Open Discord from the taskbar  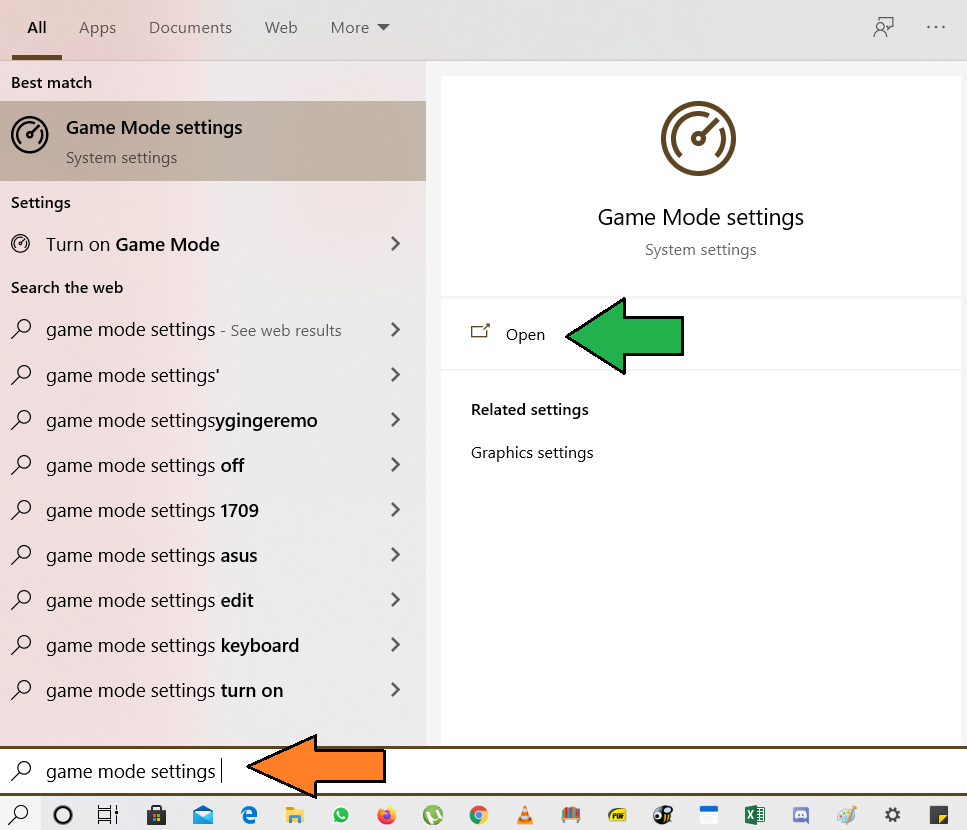coord(800,815)
